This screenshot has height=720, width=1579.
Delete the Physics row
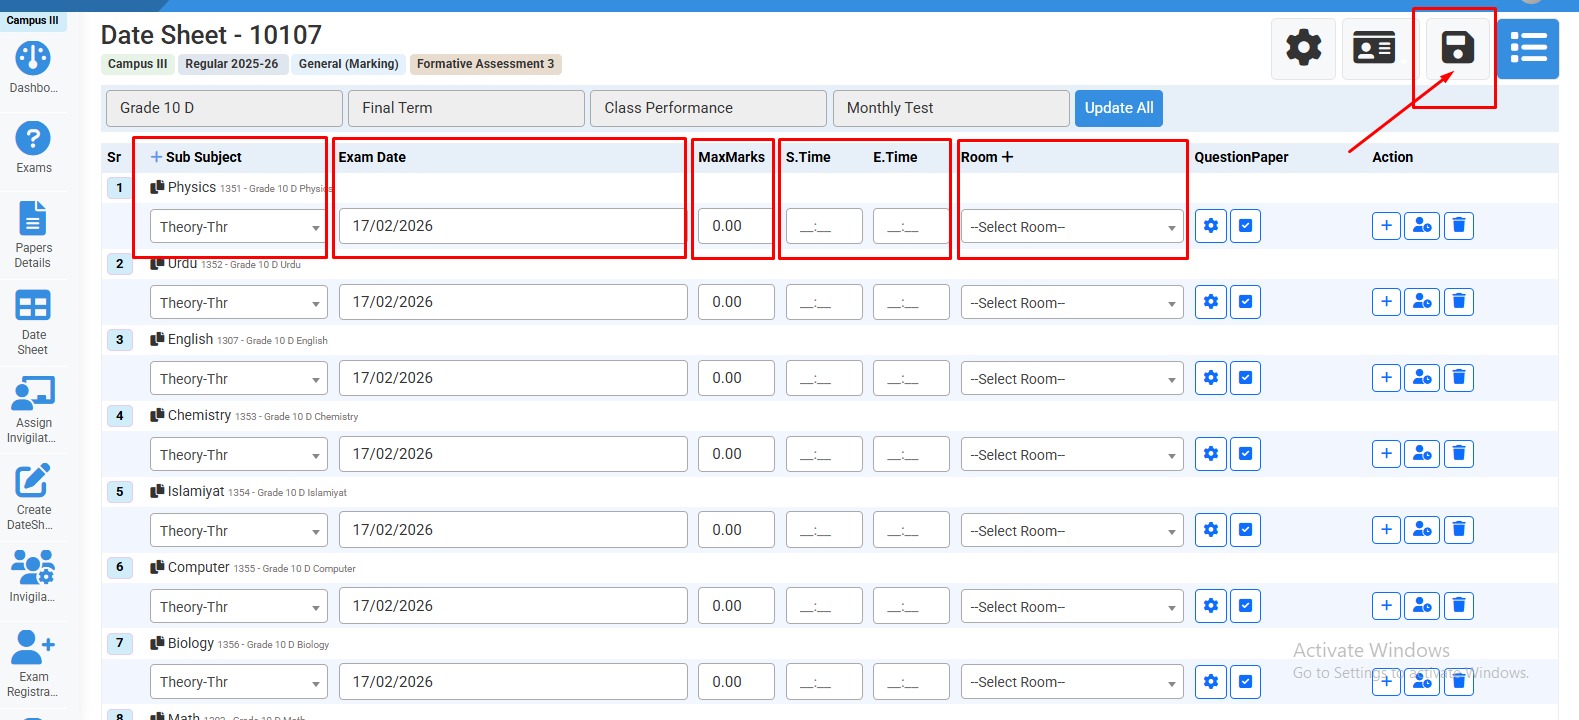click(1459, 226)
